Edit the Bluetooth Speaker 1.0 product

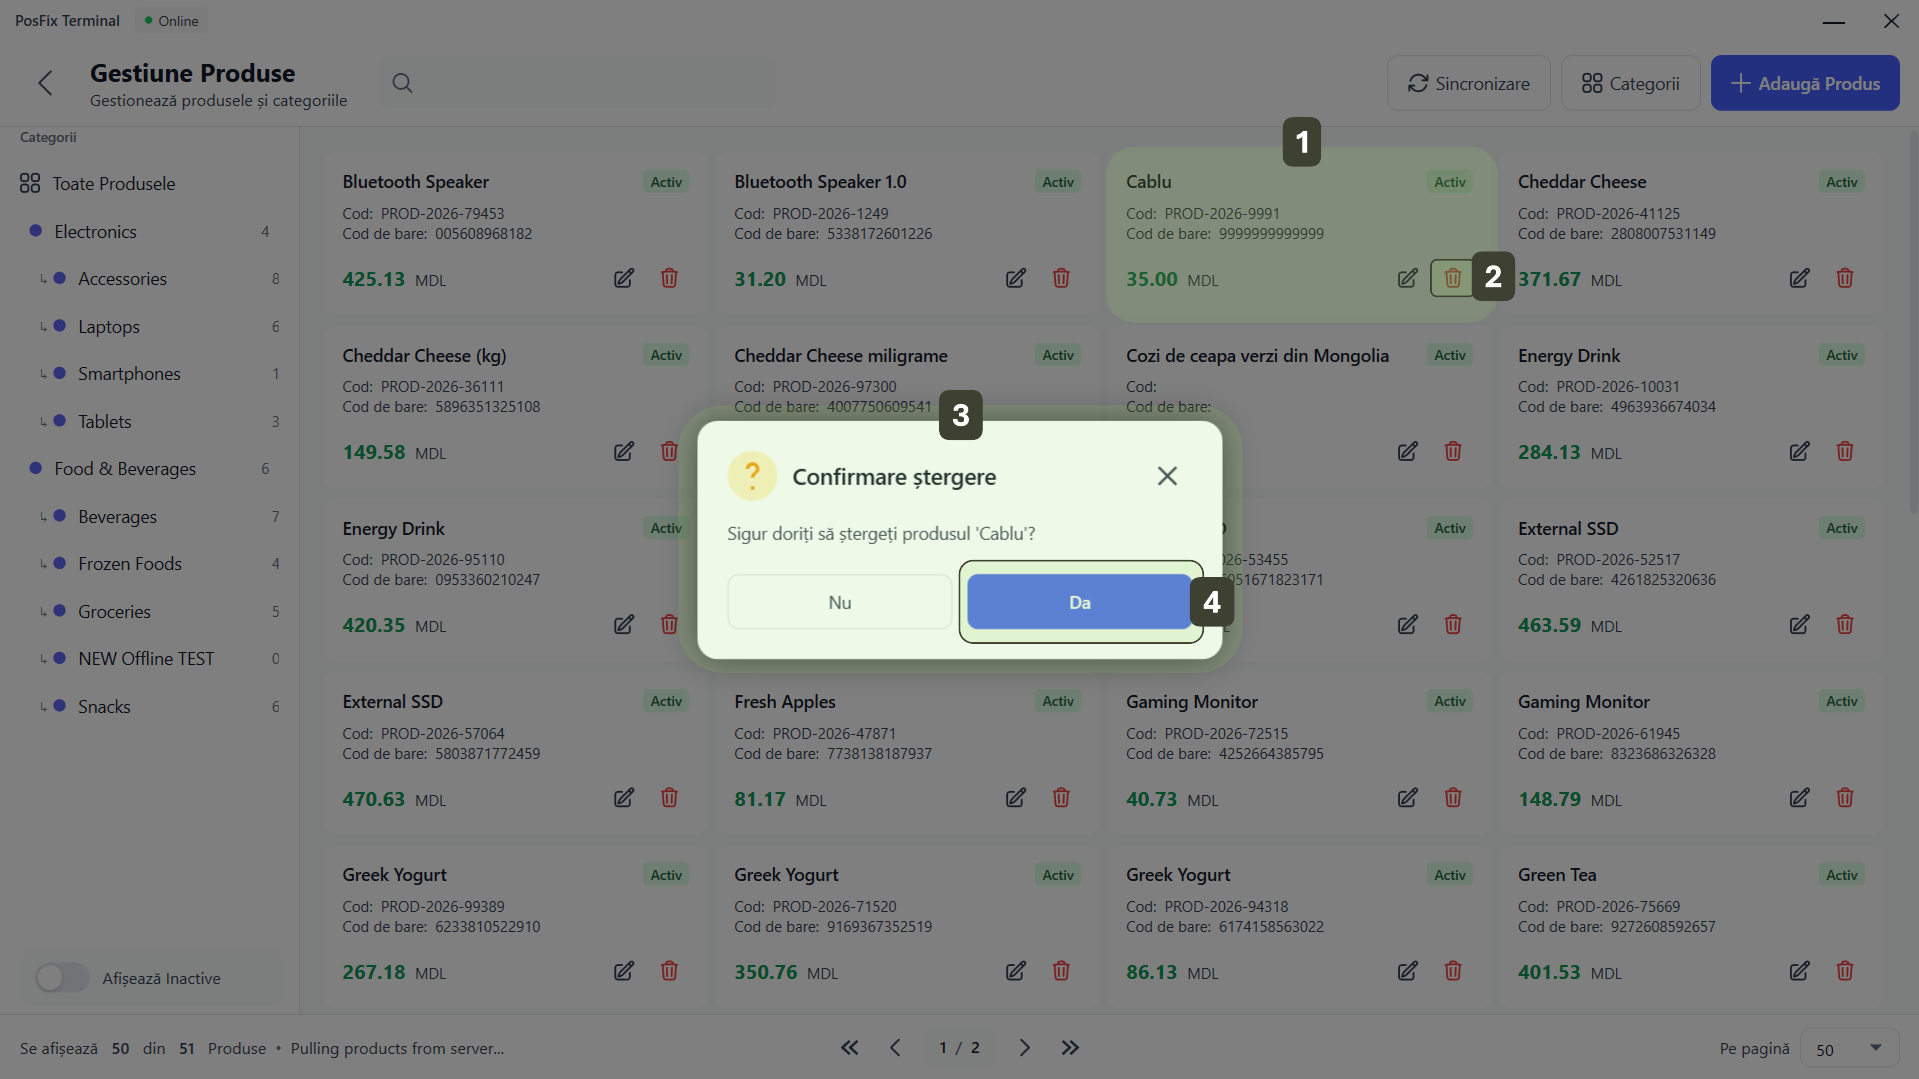1015,278
